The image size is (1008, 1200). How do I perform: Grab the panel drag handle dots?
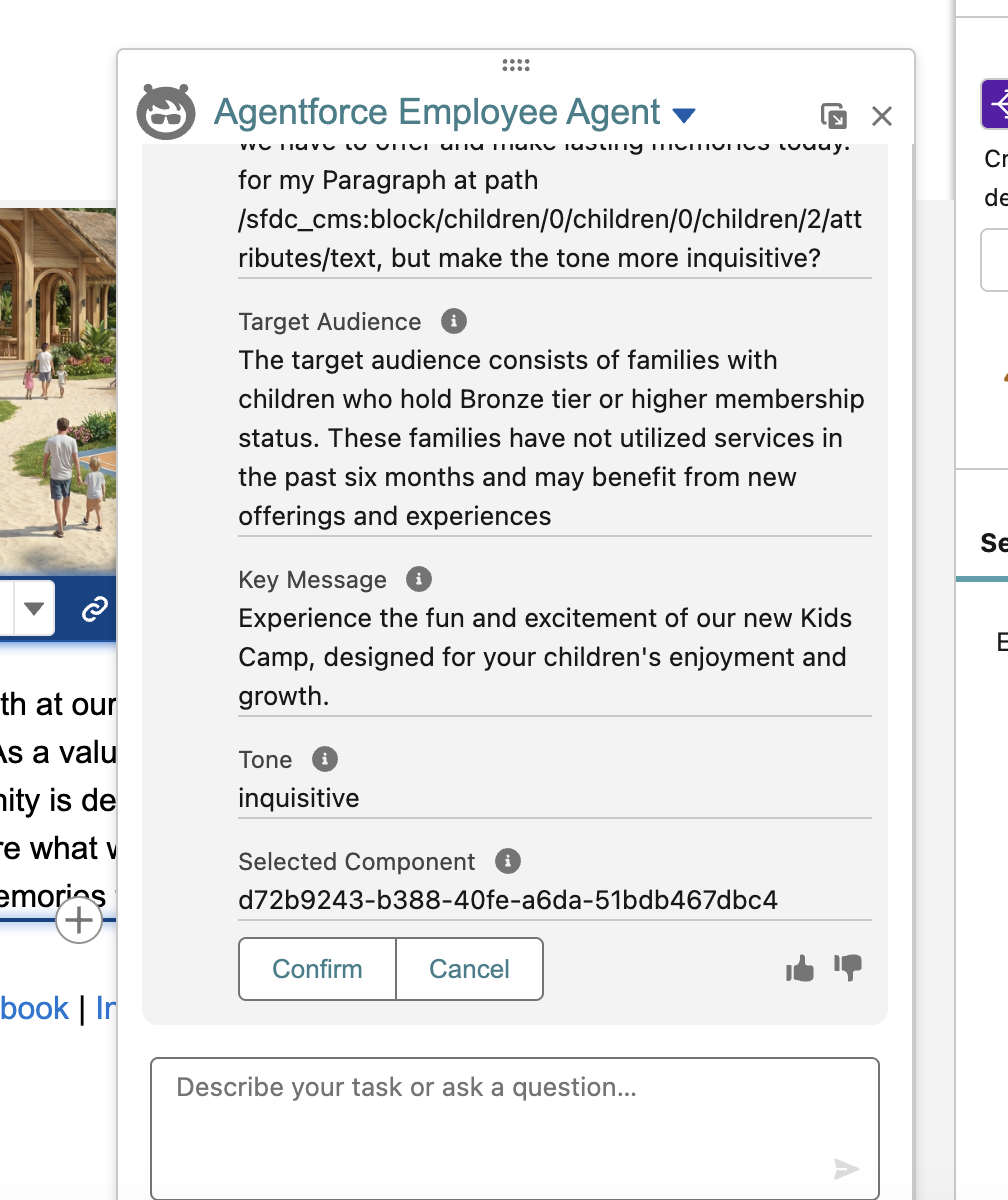(x=515, y=66)
